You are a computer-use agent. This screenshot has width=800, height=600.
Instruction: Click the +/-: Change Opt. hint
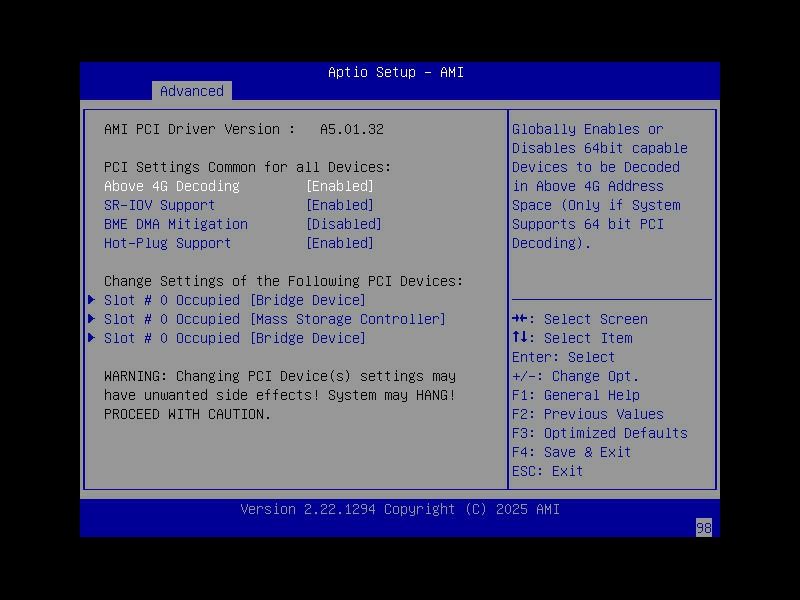[x=575, y=376]
